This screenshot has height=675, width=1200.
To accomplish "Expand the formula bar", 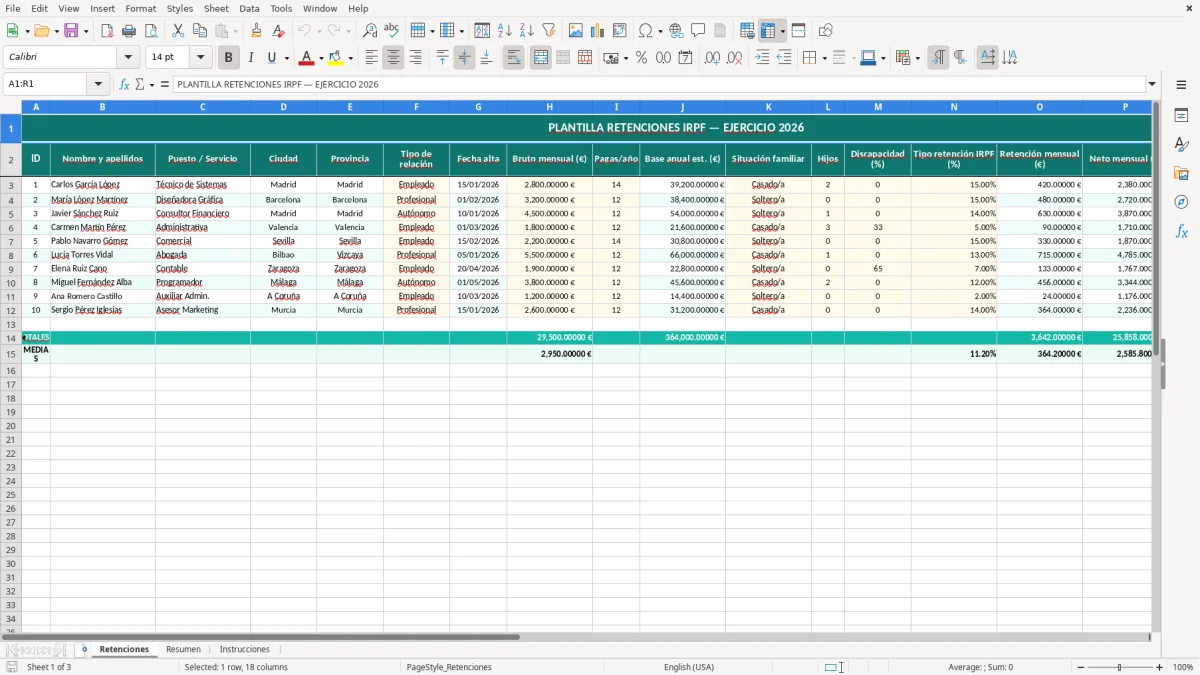I will tap(1152, 84).
